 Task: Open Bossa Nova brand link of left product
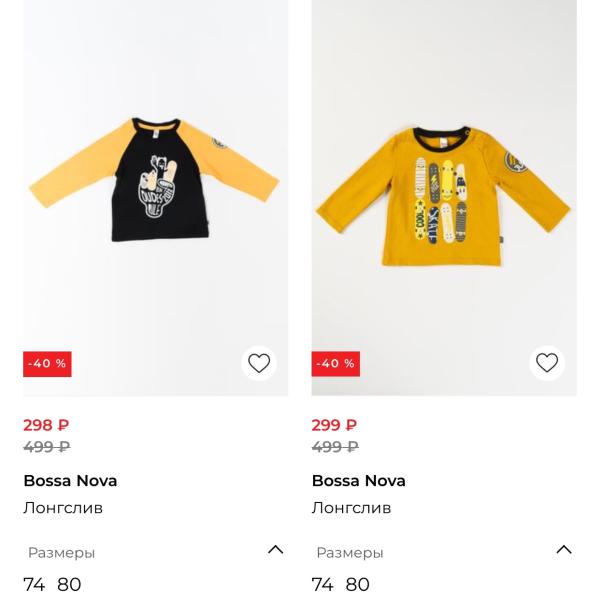70,481
